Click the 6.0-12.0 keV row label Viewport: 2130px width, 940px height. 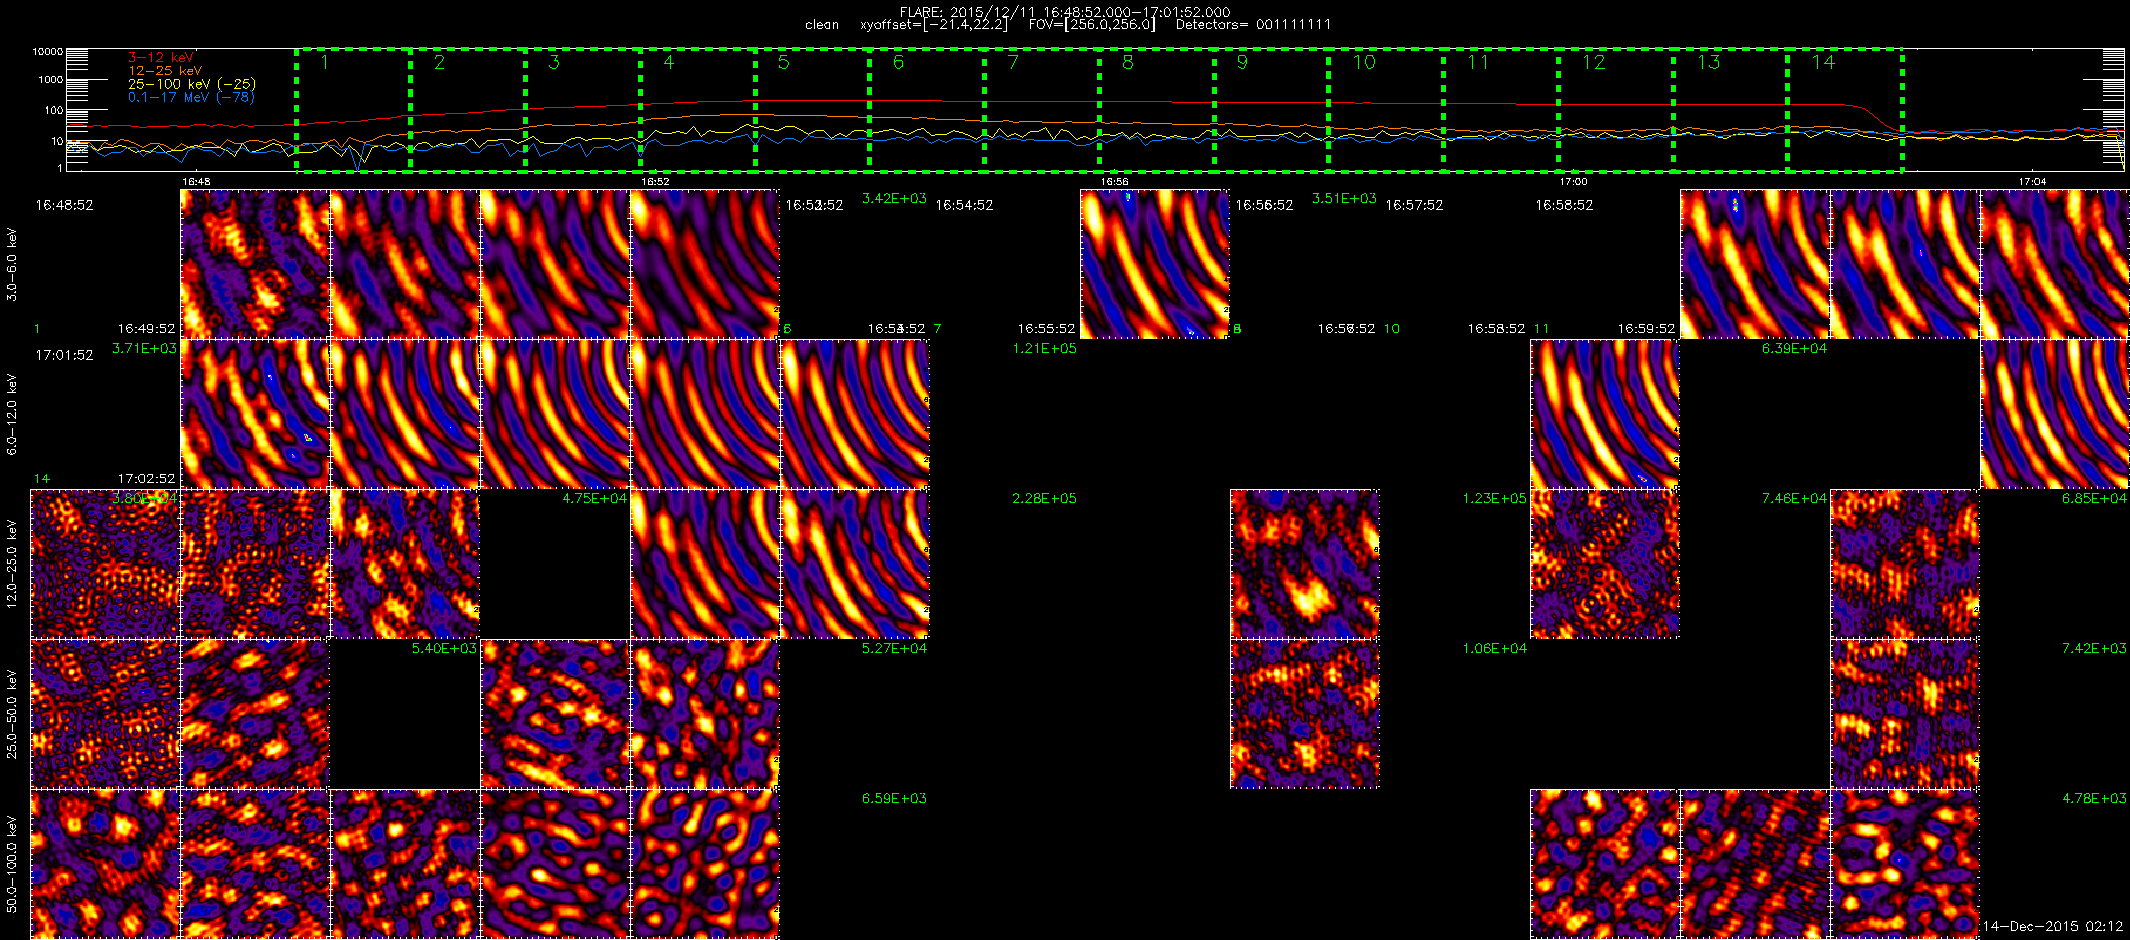[12, 414]
